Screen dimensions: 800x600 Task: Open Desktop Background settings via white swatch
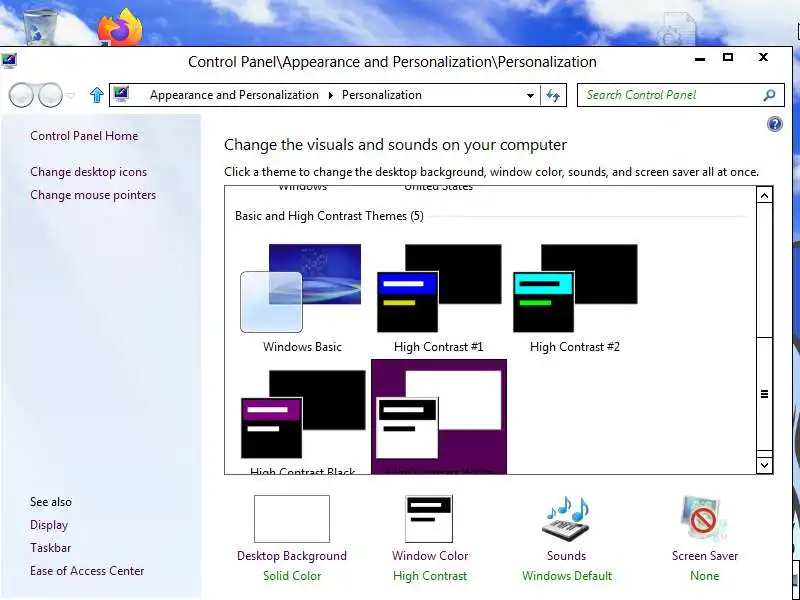click(x=292, y=519)
